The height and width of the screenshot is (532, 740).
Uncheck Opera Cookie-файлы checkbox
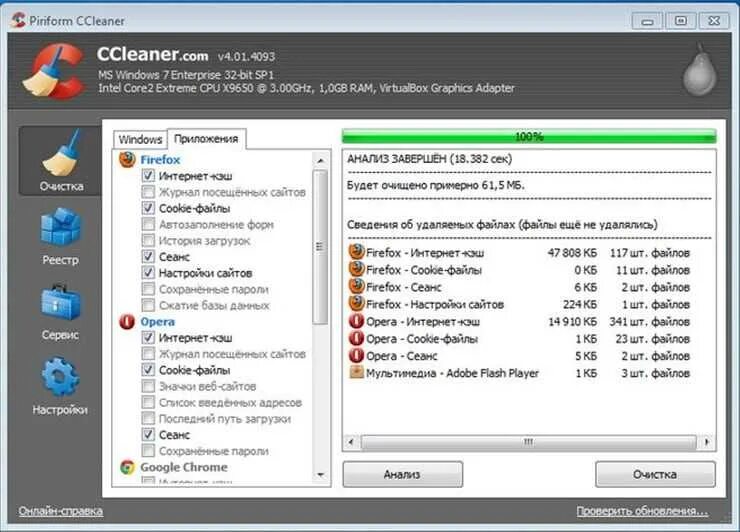pyautogui.click(x=148, y=370)
